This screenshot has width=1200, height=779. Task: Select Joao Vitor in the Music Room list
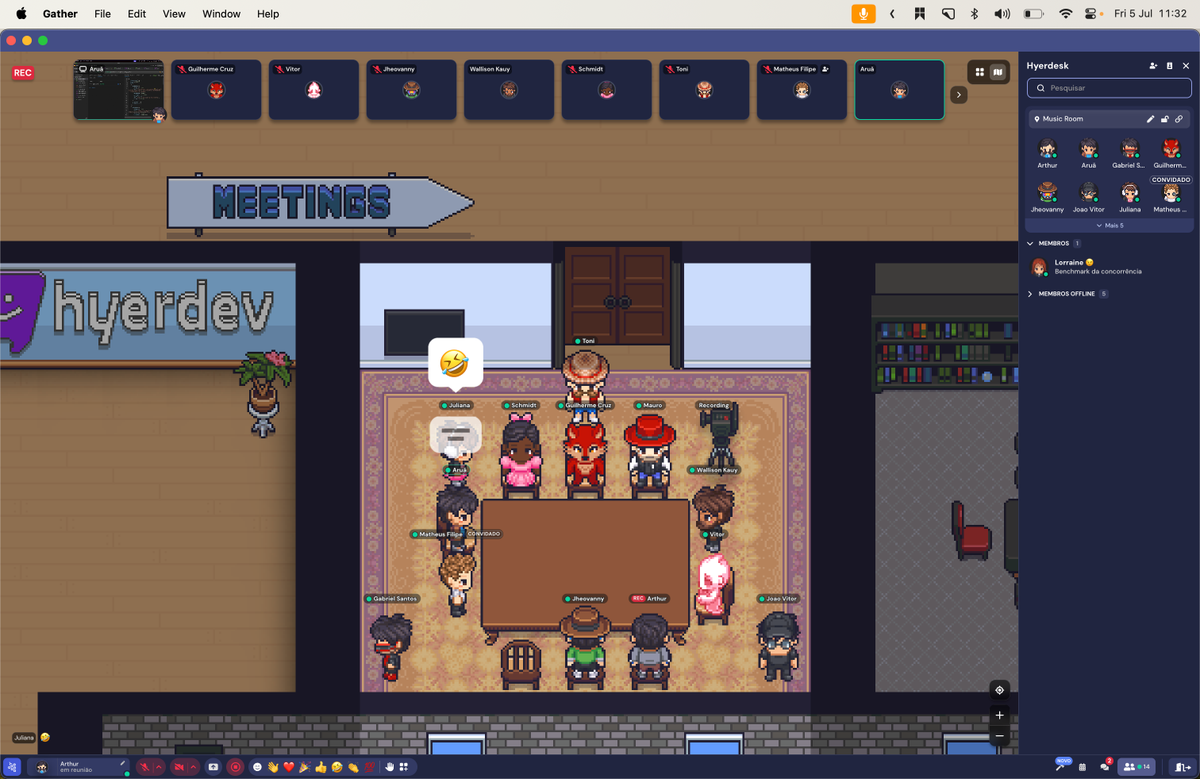1088,195
